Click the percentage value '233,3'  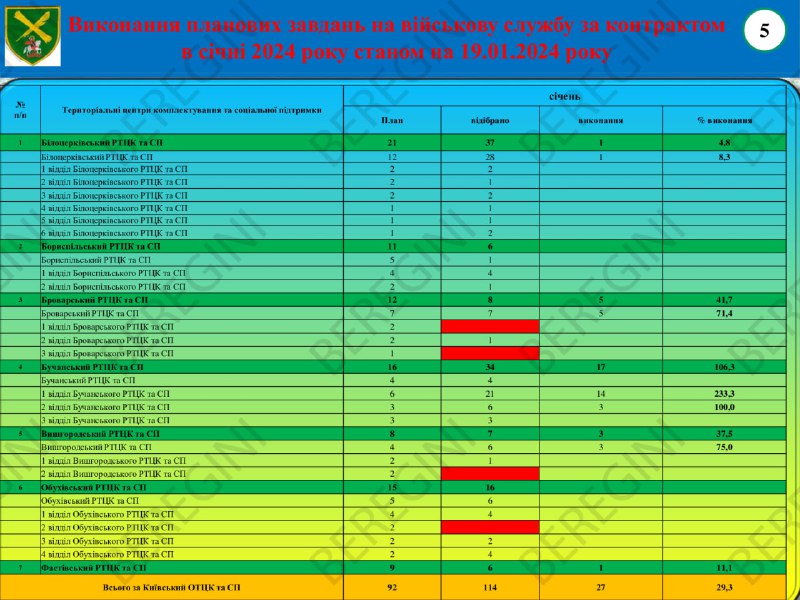(x=724, y=394)
